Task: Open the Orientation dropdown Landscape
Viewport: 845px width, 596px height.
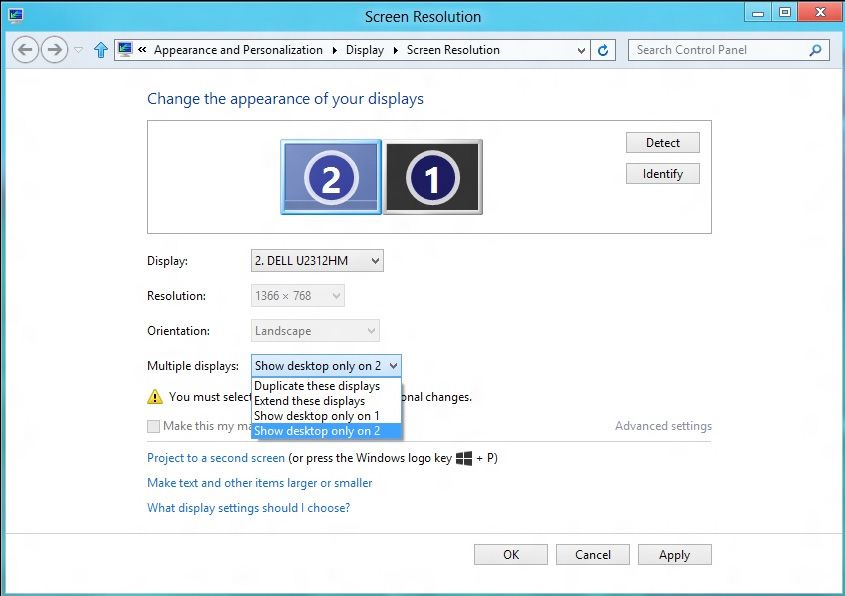Action: (x=315, y=331)
